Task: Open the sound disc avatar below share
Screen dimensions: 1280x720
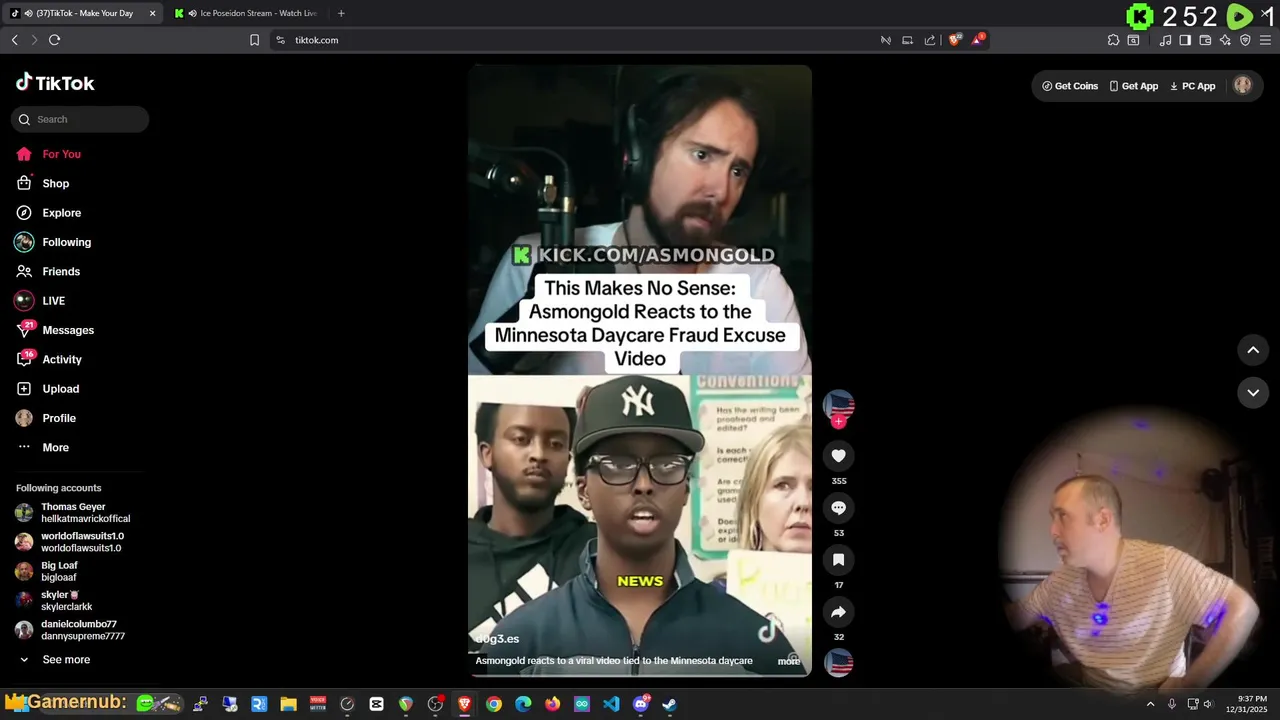Action: point(838,662)
